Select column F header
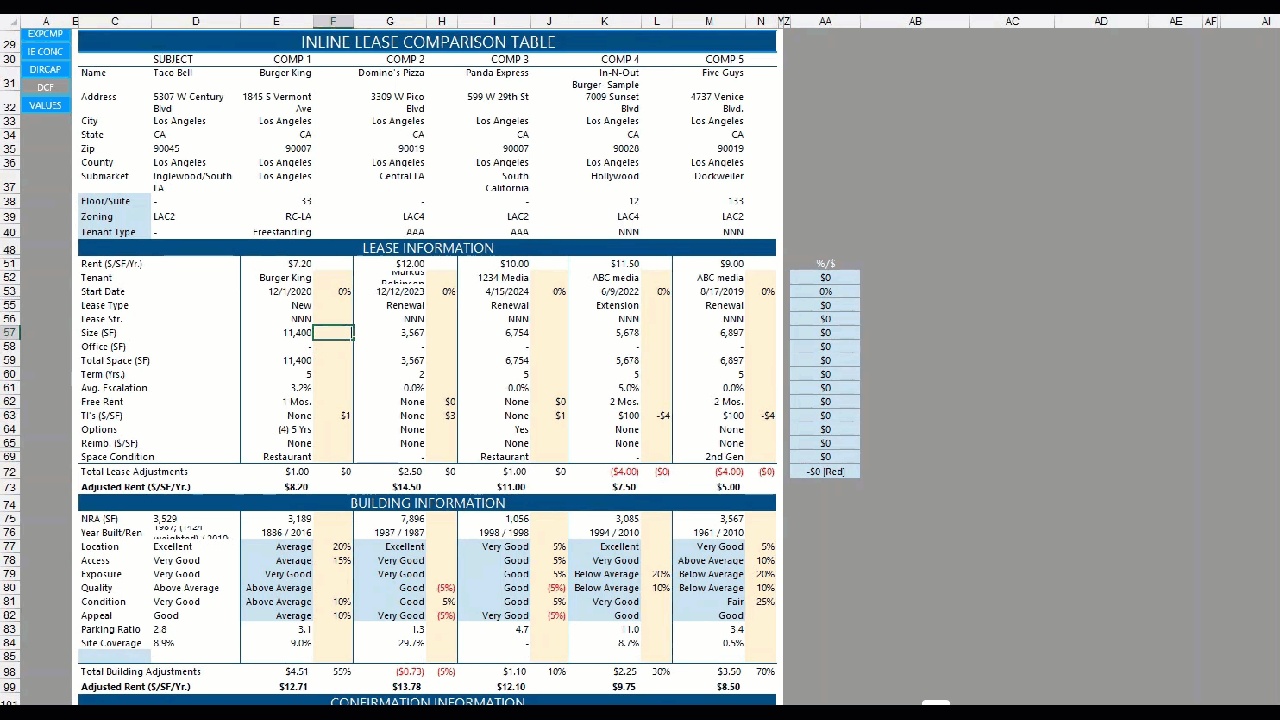The image size is (1280, 720). click(333, 21)
